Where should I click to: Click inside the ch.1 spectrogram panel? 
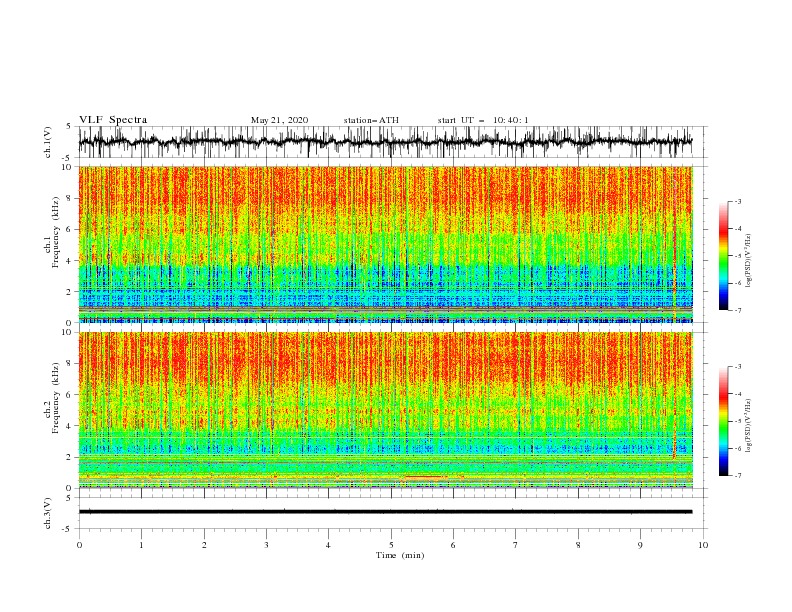point(385,244)
